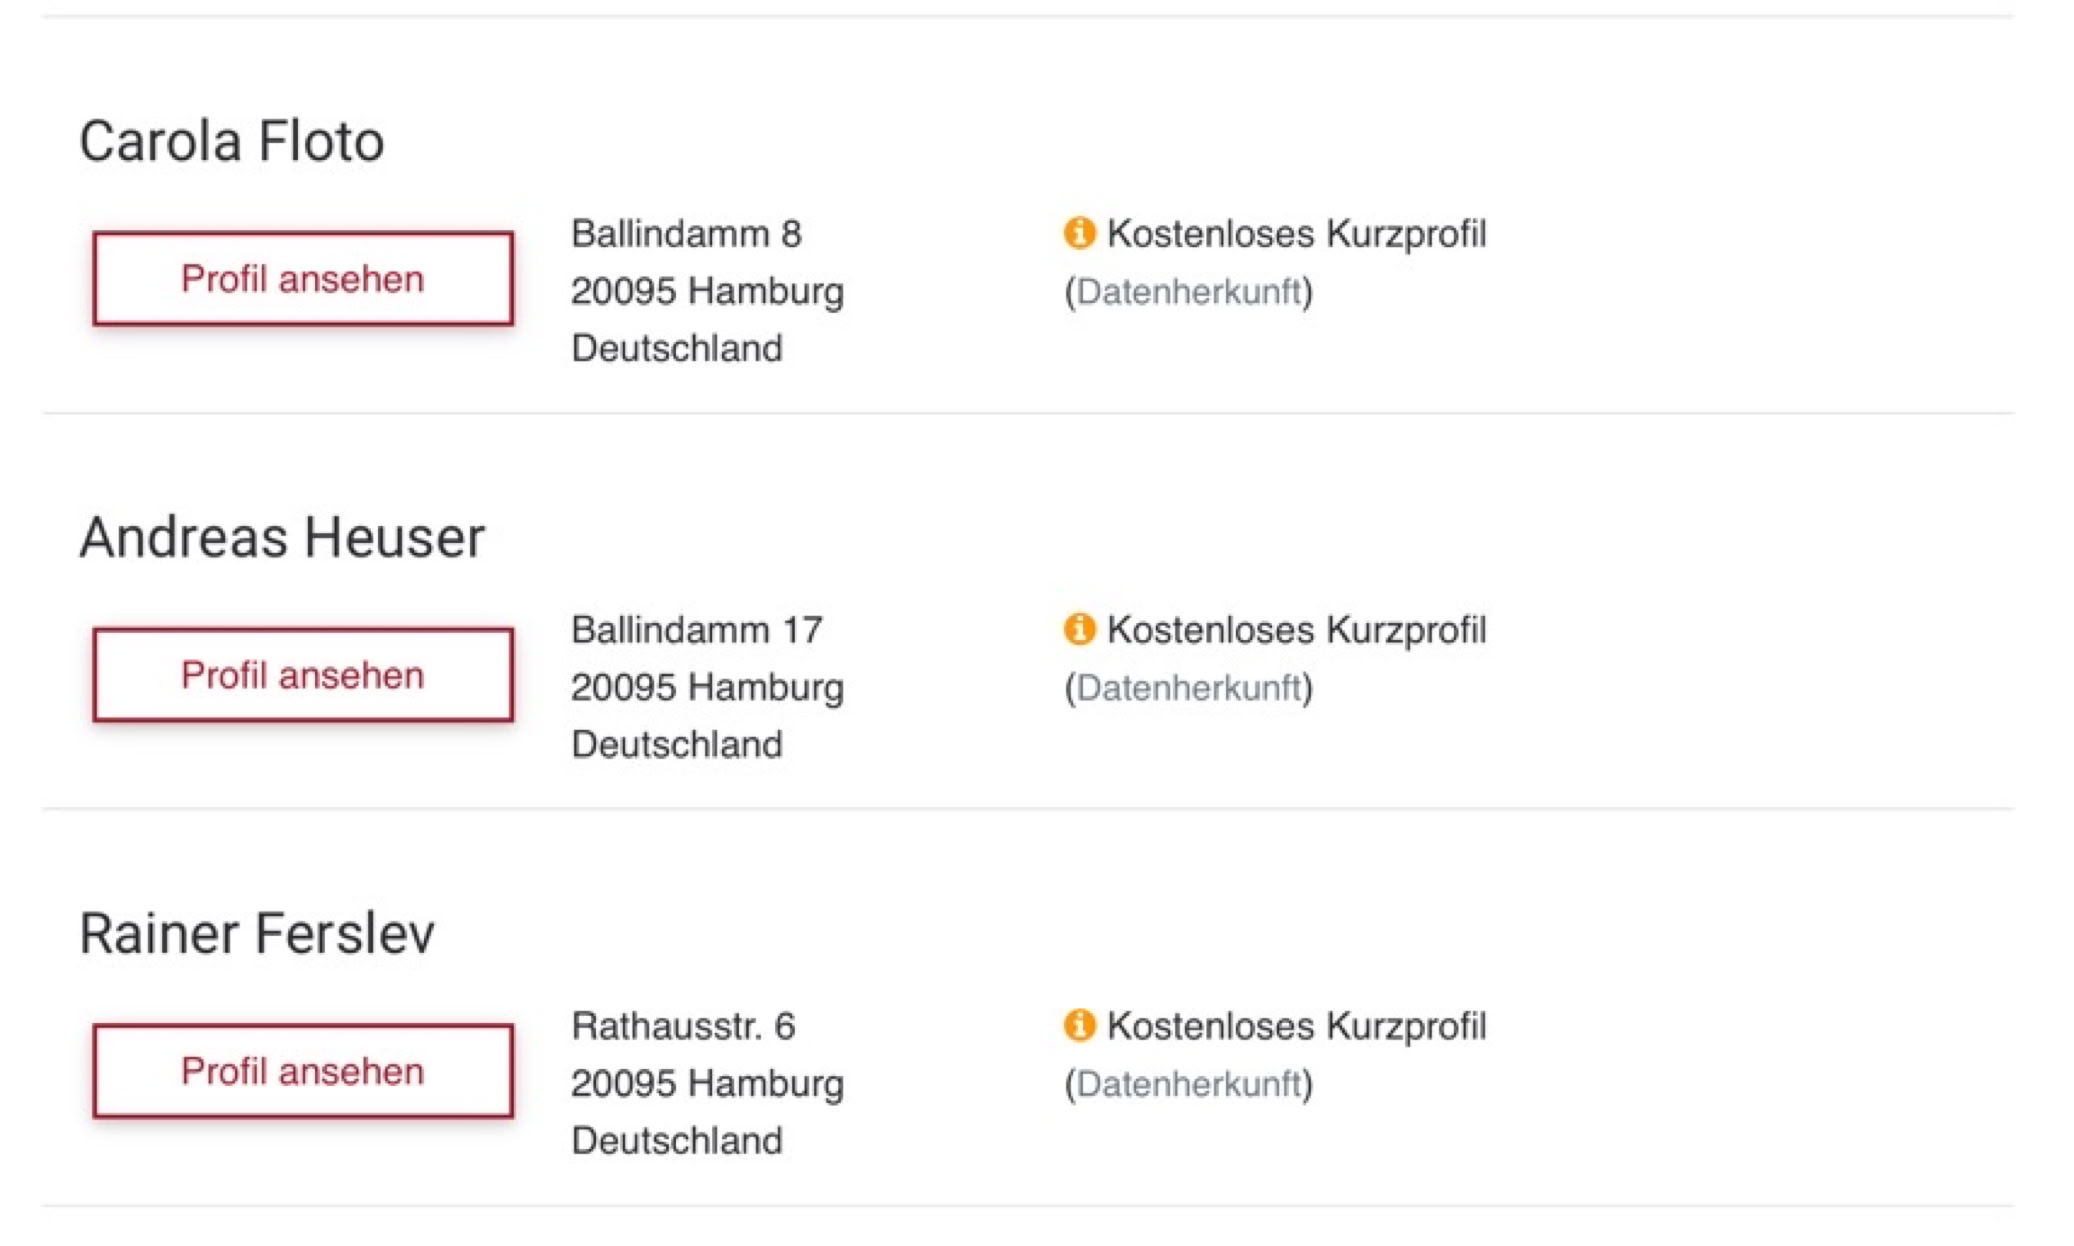
Task: Select the Rathausstr. 6 address line
Action: coord(683,1026)
